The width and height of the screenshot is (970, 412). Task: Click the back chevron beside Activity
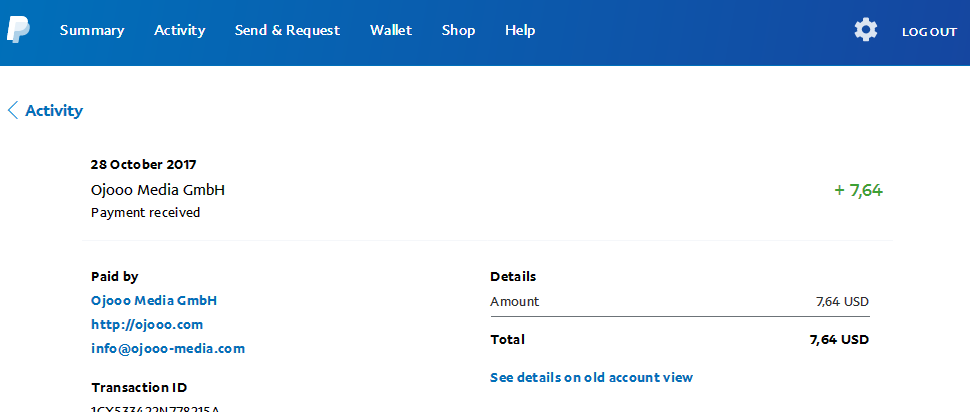click(12, 111)
